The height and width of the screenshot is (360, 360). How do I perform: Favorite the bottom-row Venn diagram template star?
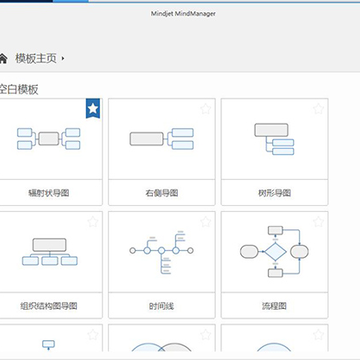206,335
